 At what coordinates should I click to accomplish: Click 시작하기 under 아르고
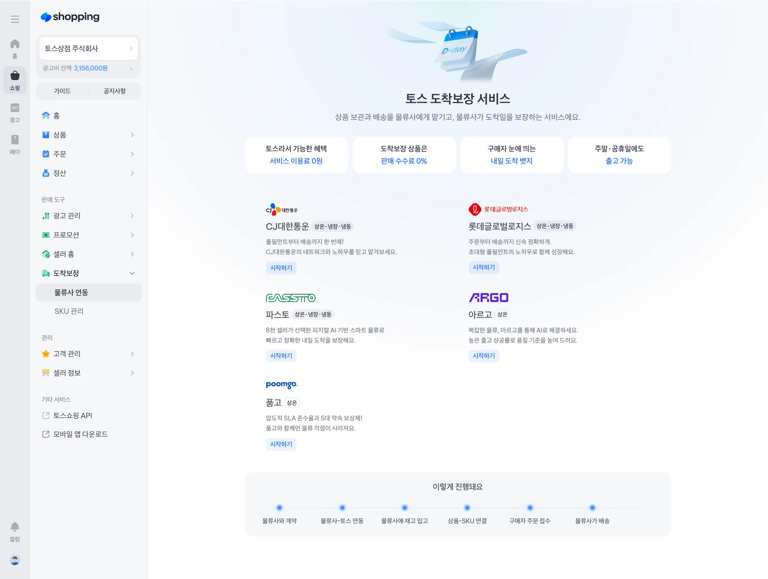(x=484, y=356)
